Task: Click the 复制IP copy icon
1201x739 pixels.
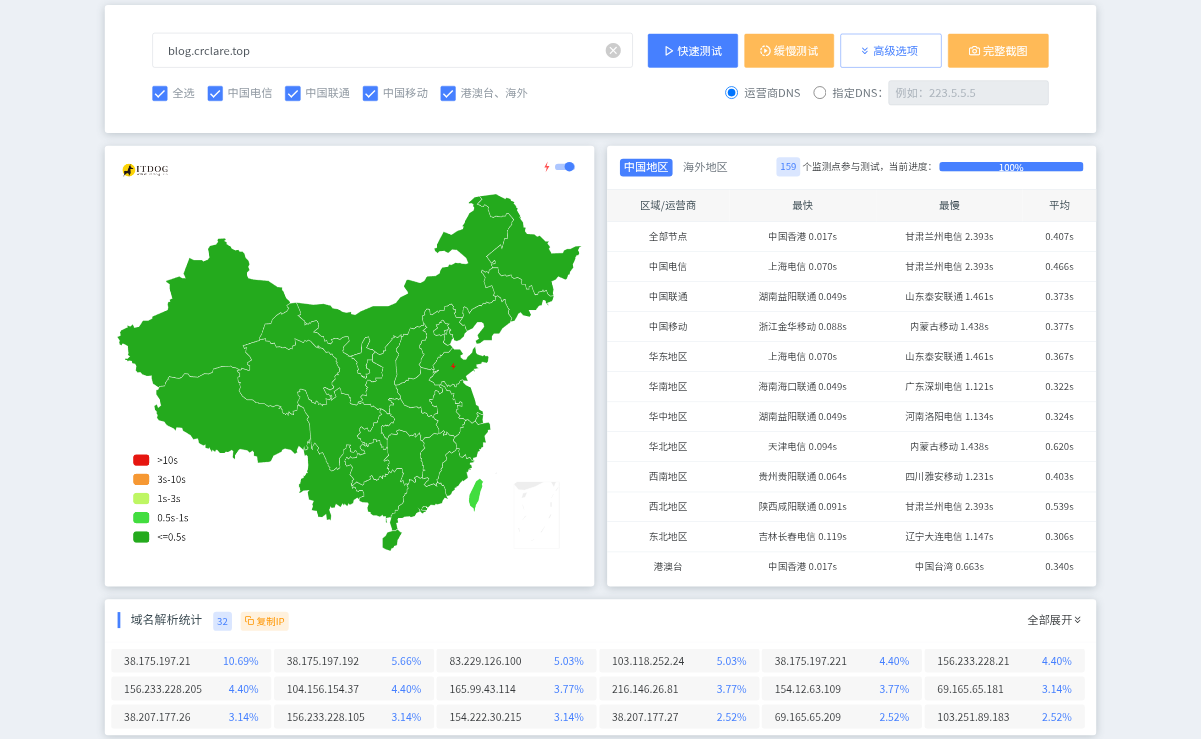Action: click(x=250, y=621)
